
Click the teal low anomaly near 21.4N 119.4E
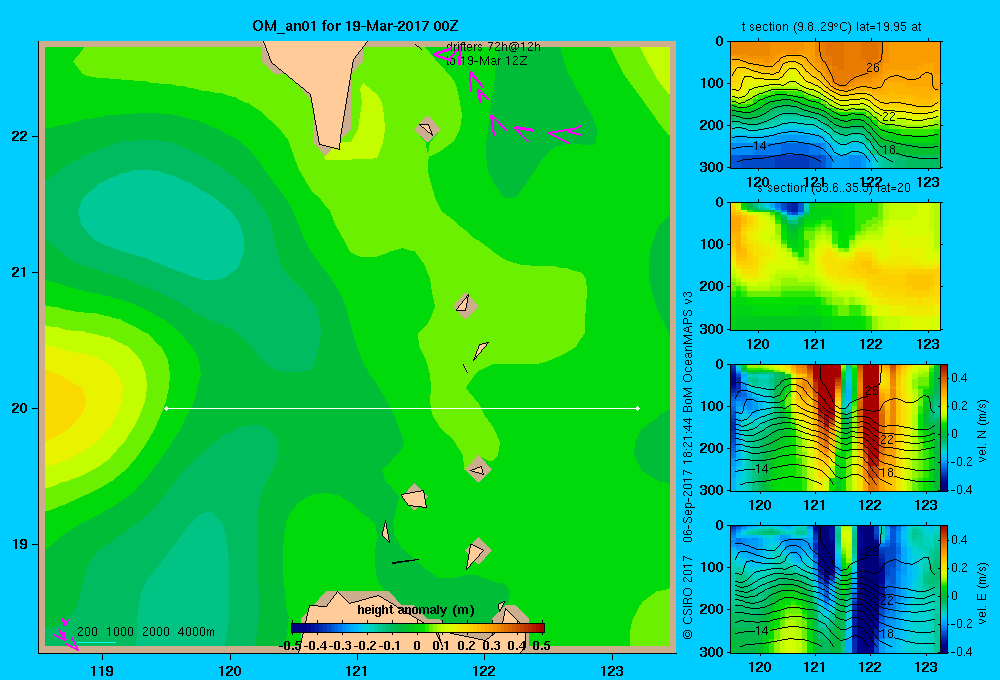click(x=163, y=223)
